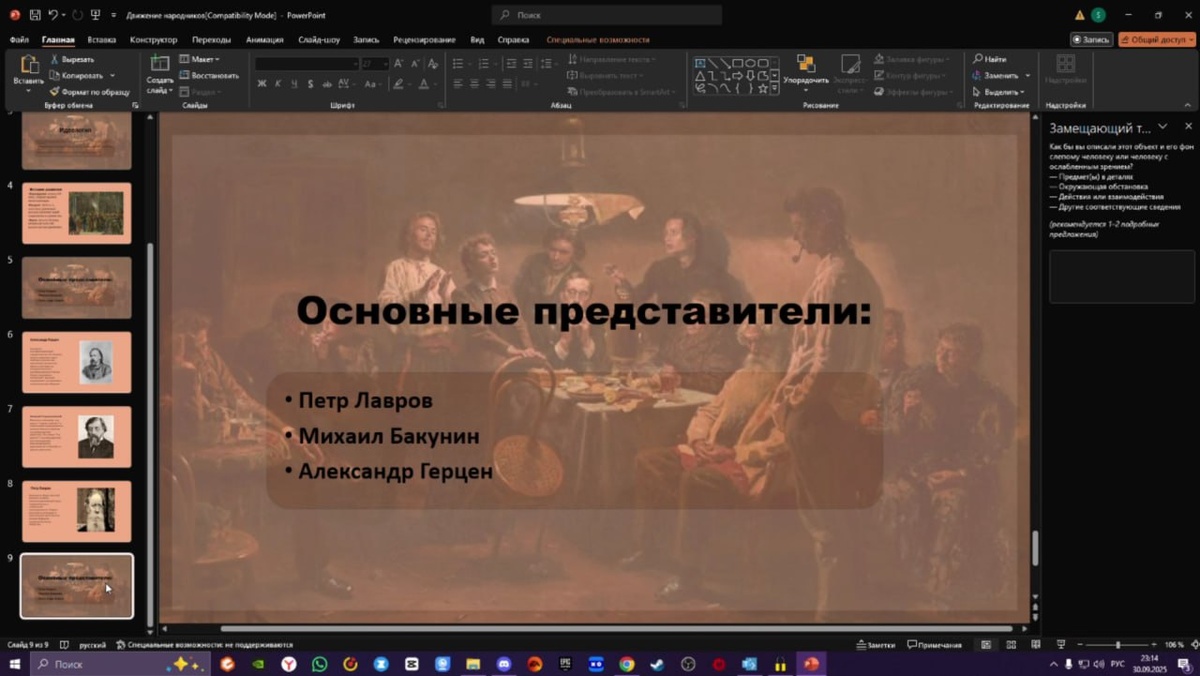Close the alt text (Замещающий текст) pane
The width and height of the screenshot is (1200, 676).
coord(1188,127)
